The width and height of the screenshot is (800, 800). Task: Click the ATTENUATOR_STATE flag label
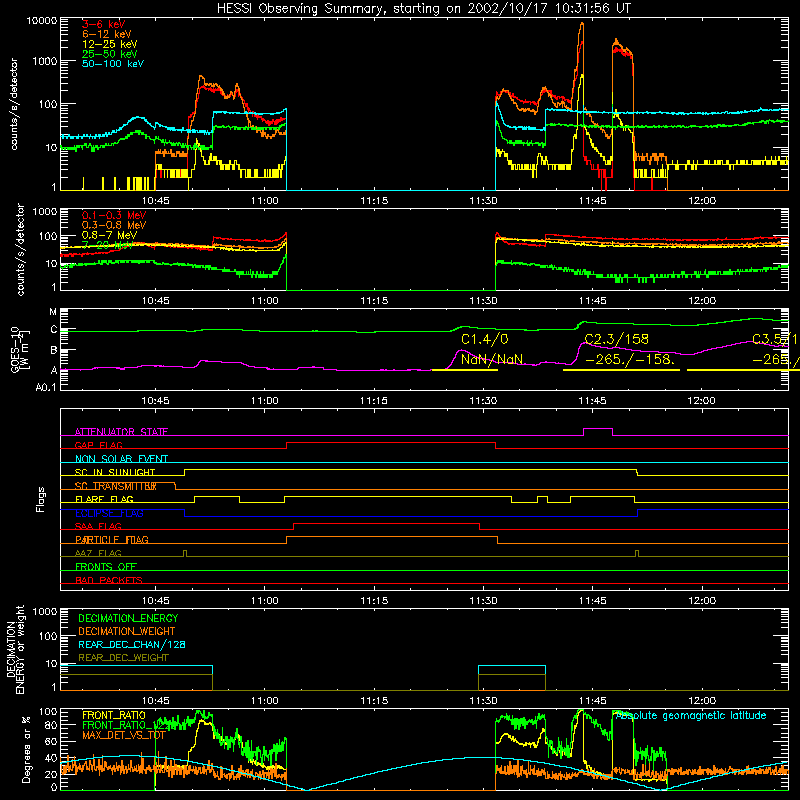(121, 432)
